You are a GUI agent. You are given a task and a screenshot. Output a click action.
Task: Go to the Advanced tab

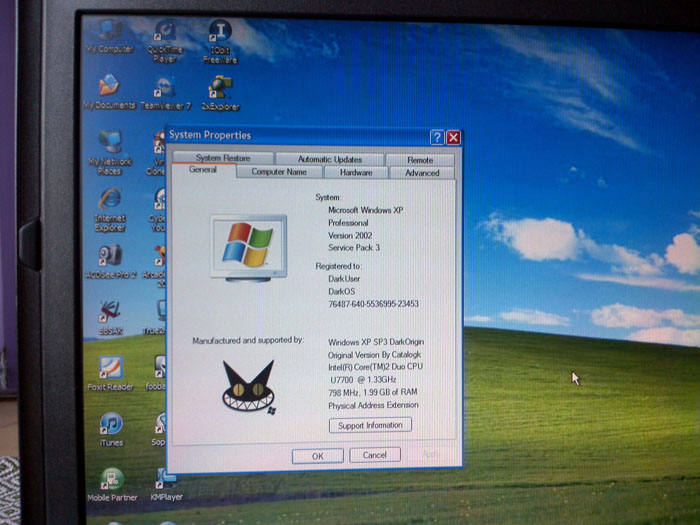tap(422, 172)
